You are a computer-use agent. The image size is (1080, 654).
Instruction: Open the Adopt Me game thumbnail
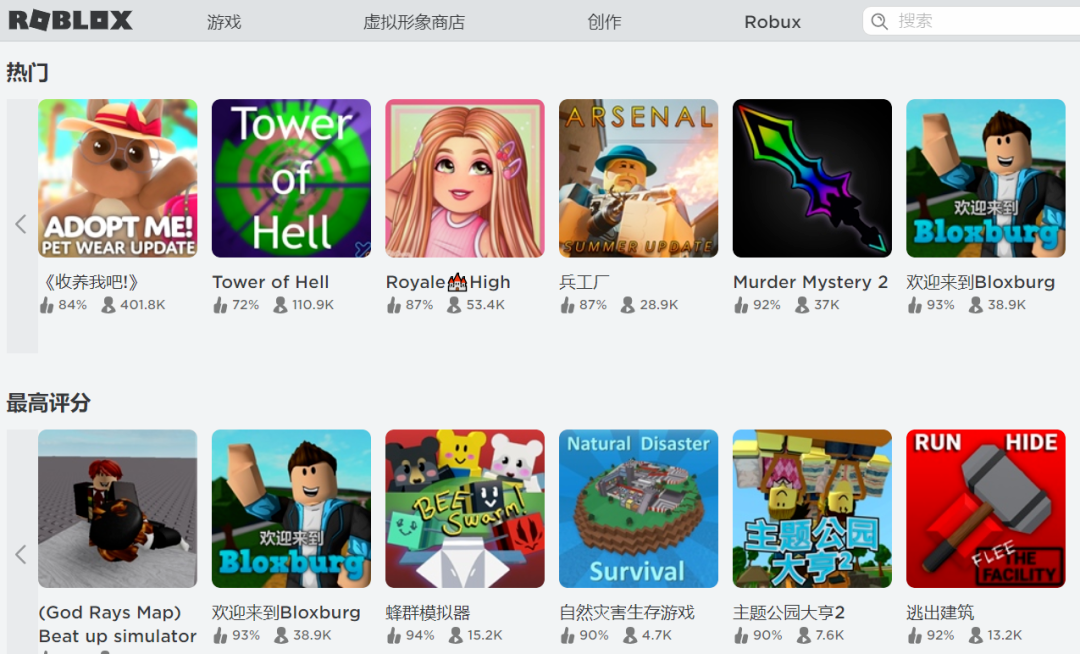[x=118, y=178]
